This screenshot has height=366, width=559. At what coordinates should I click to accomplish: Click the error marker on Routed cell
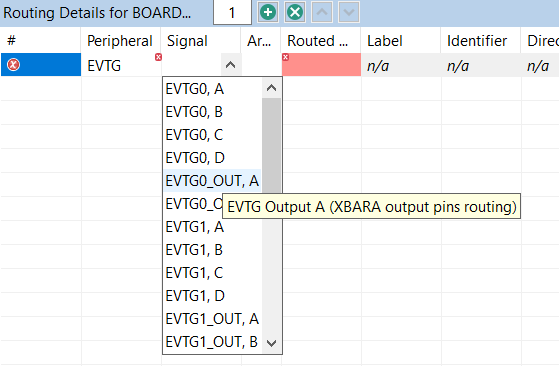pos(285,57)
